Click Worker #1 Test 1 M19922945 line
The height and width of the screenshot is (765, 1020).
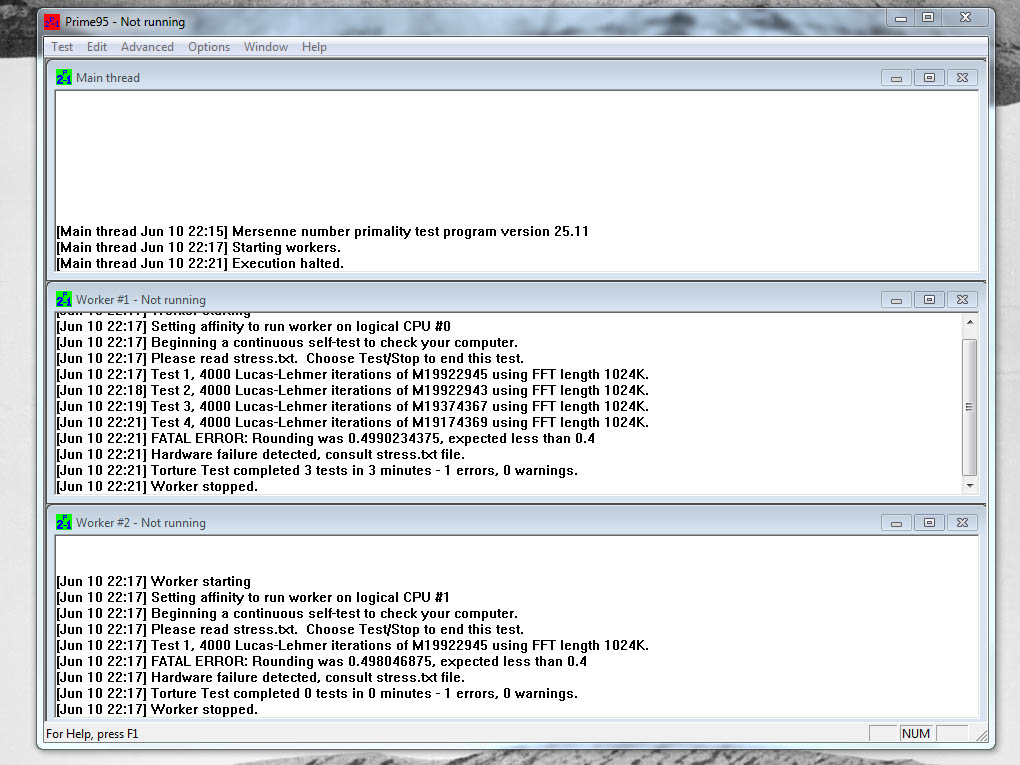tap(353, 375)
